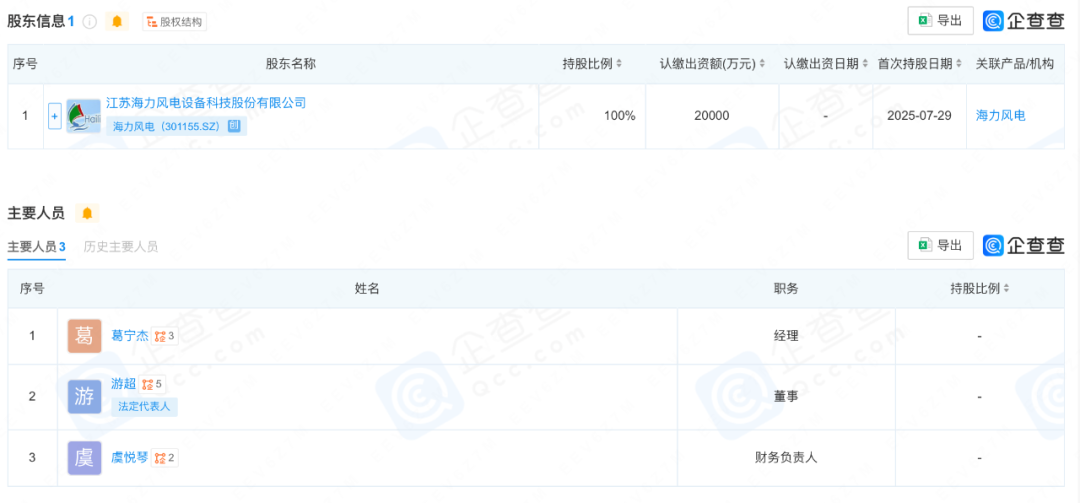The width and height of the screenshot is (1080, 503).
Task: Click the 葛 avatar icon
Action: 84,336
